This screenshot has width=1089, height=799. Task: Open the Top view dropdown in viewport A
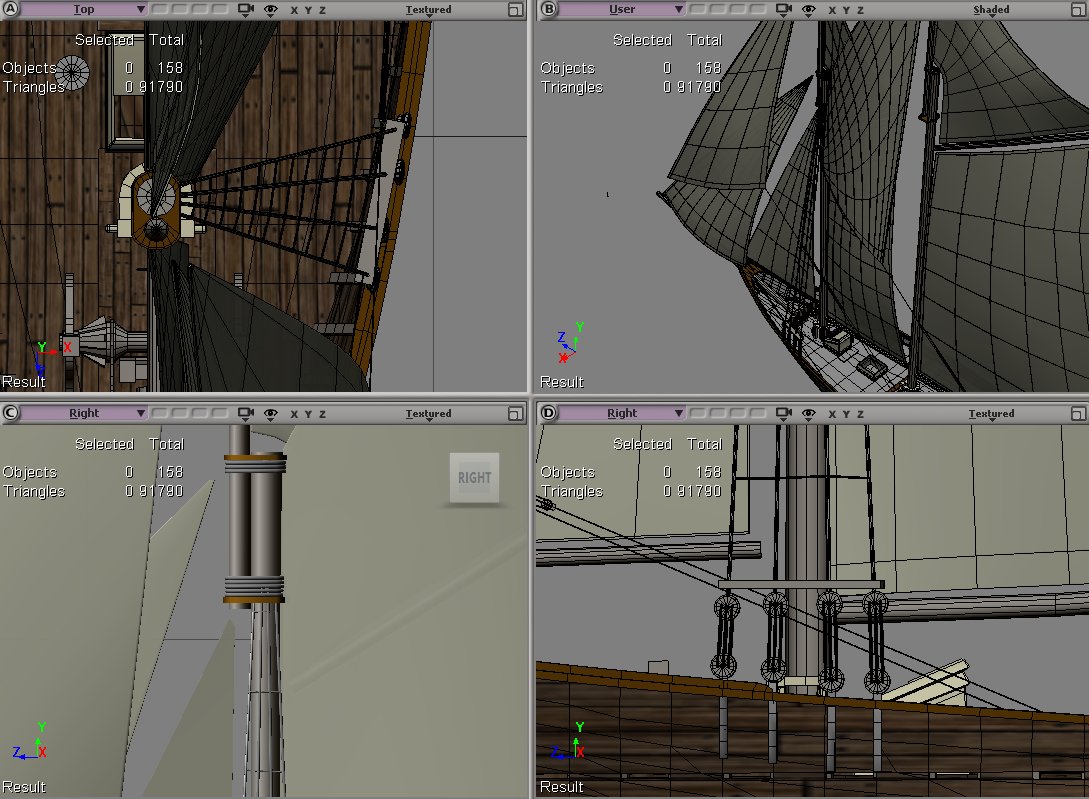(84, 10)
